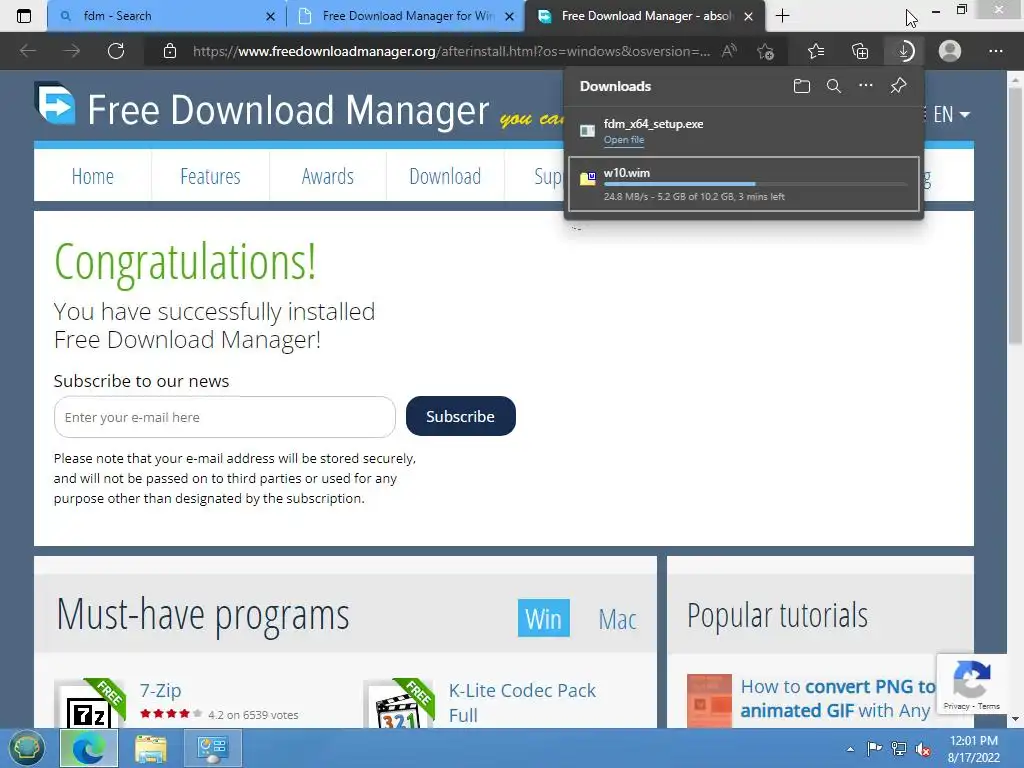The image size is (1024, 768).
Task: Open convert PNG to animated GIF tutorial
Action: pyautogui.click(x=838, y=699)
